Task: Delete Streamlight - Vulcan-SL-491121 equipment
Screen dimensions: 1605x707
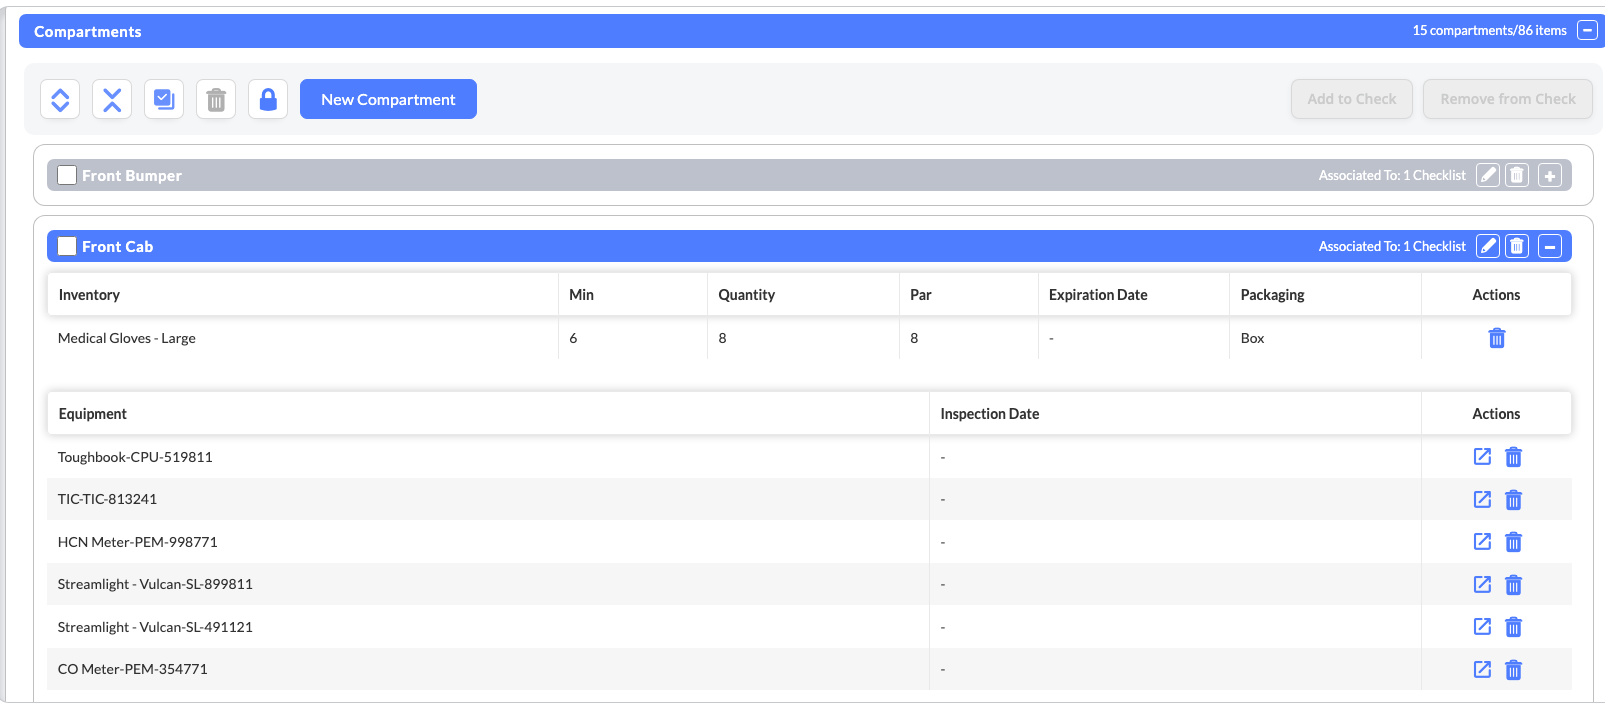Action: point(1513,627)
